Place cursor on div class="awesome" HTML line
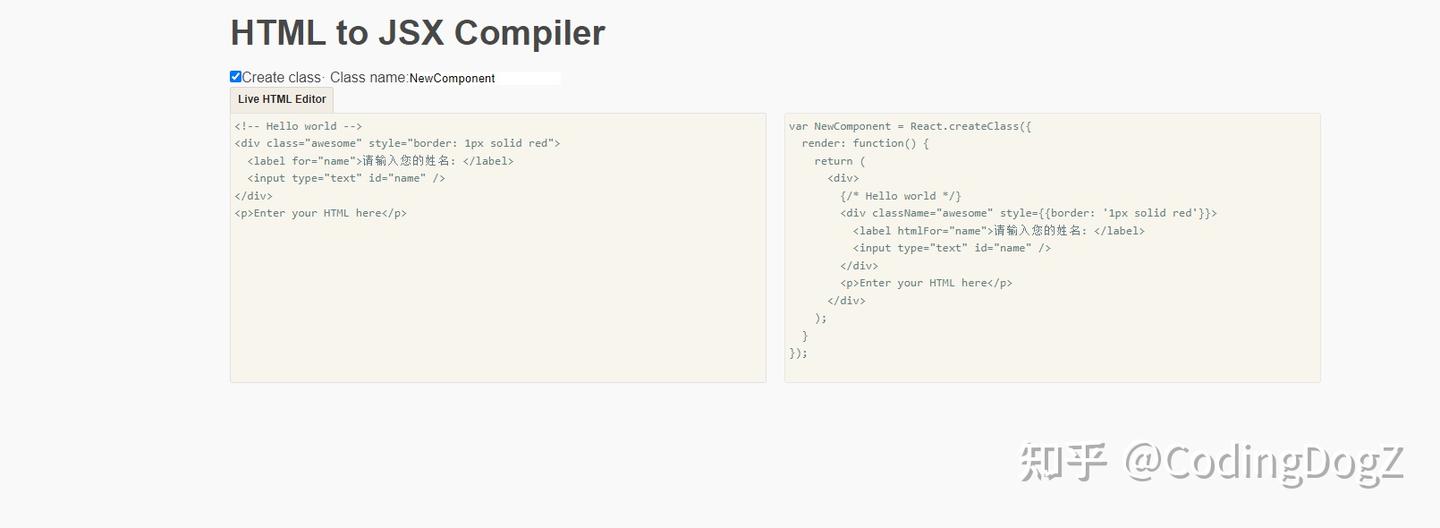The image size is (1440, 528). pos(397,143)
